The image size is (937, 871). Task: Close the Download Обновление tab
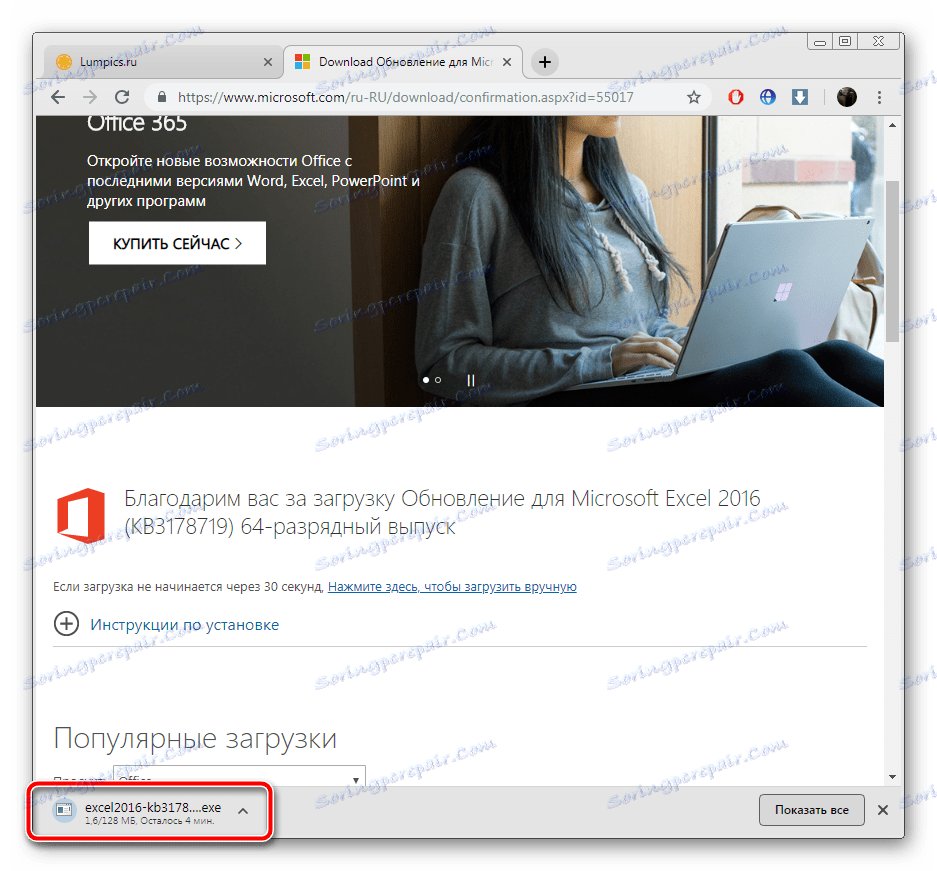click(507, 62)
